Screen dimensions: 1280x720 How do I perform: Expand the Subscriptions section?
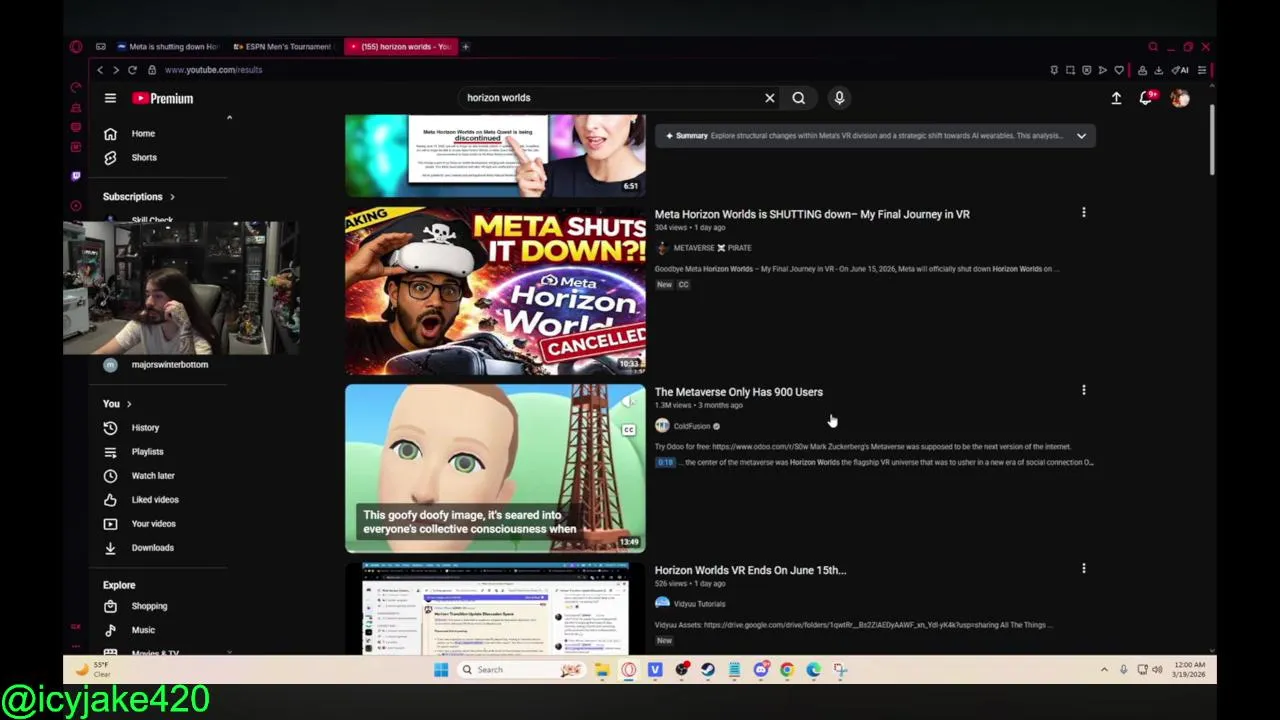pos(139,197)
